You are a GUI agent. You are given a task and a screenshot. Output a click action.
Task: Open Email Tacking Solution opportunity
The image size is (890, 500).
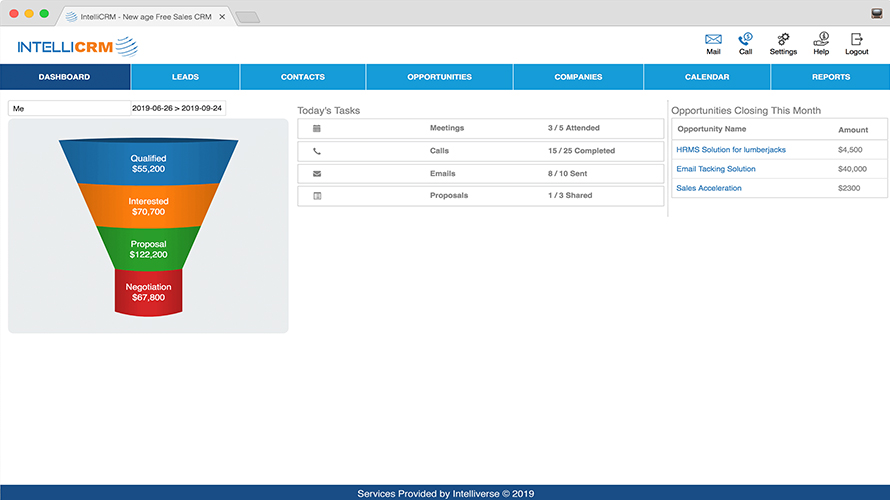[x=716, y=169]
